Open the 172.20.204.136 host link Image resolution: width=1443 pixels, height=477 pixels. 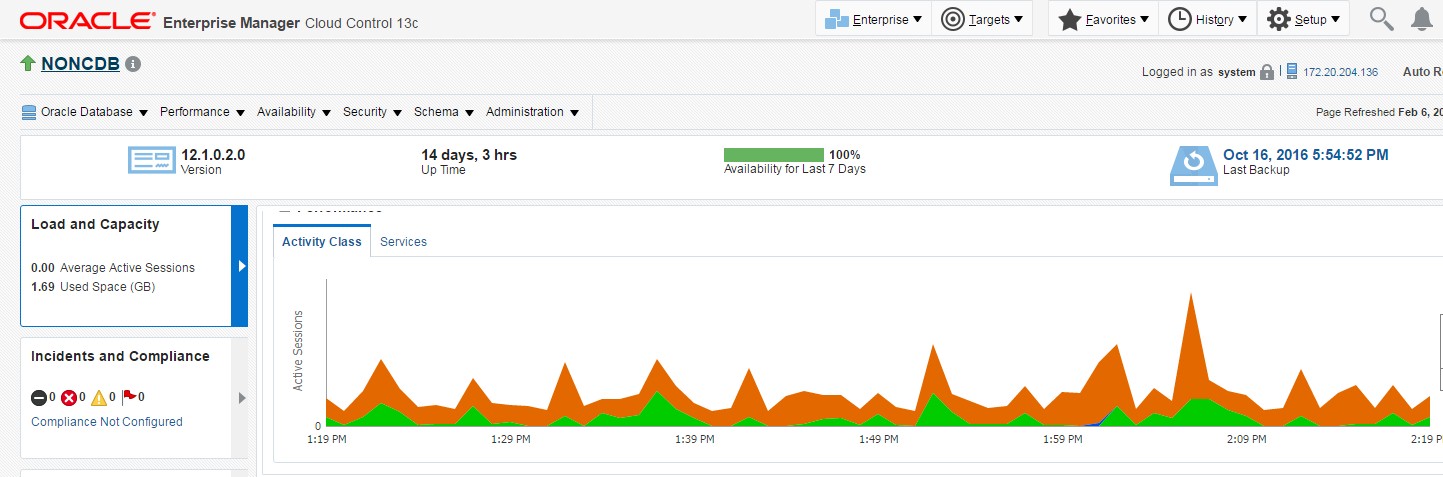[1340, 72]
